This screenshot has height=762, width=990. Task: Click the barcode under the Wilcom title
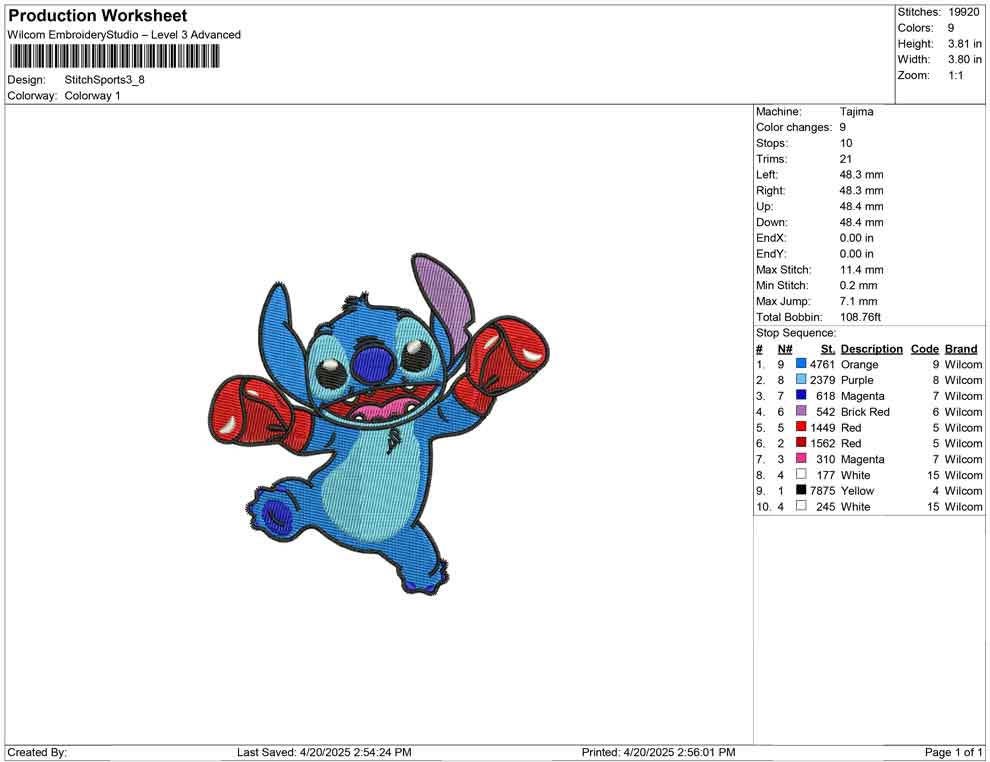coord(114,57)
